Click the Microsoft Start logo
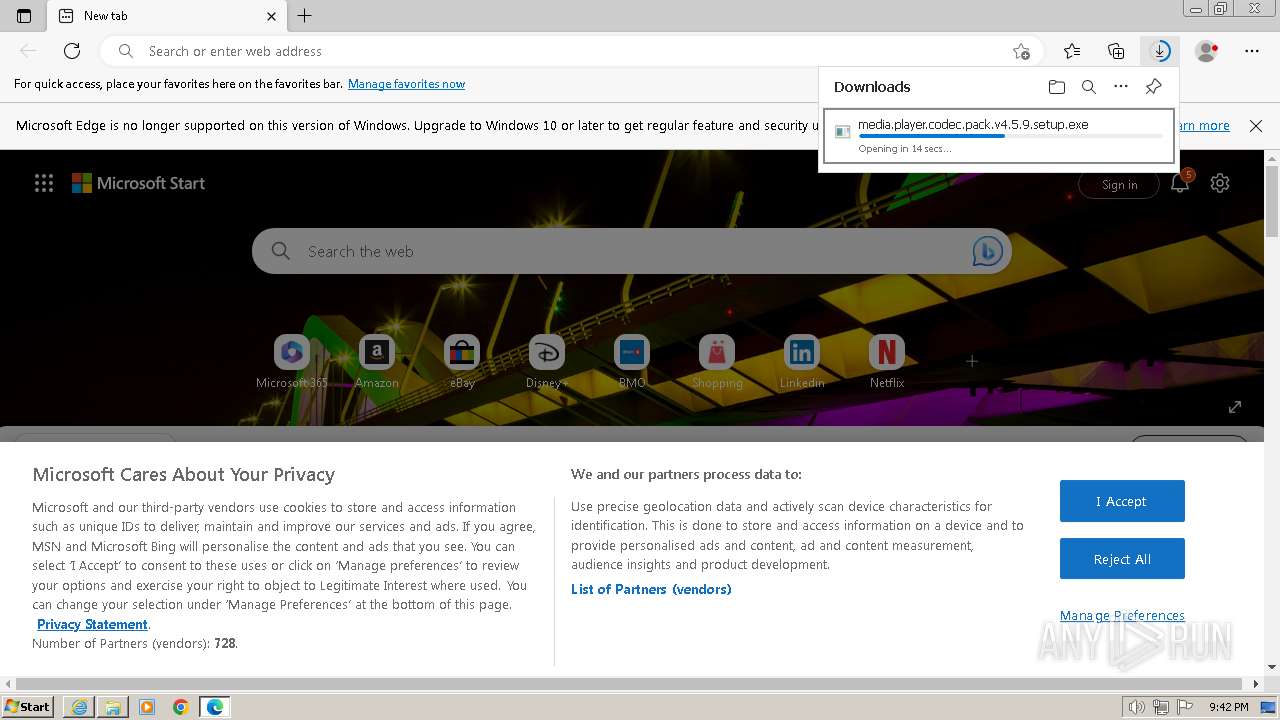The image size is (1280, 720). (138, 183)
